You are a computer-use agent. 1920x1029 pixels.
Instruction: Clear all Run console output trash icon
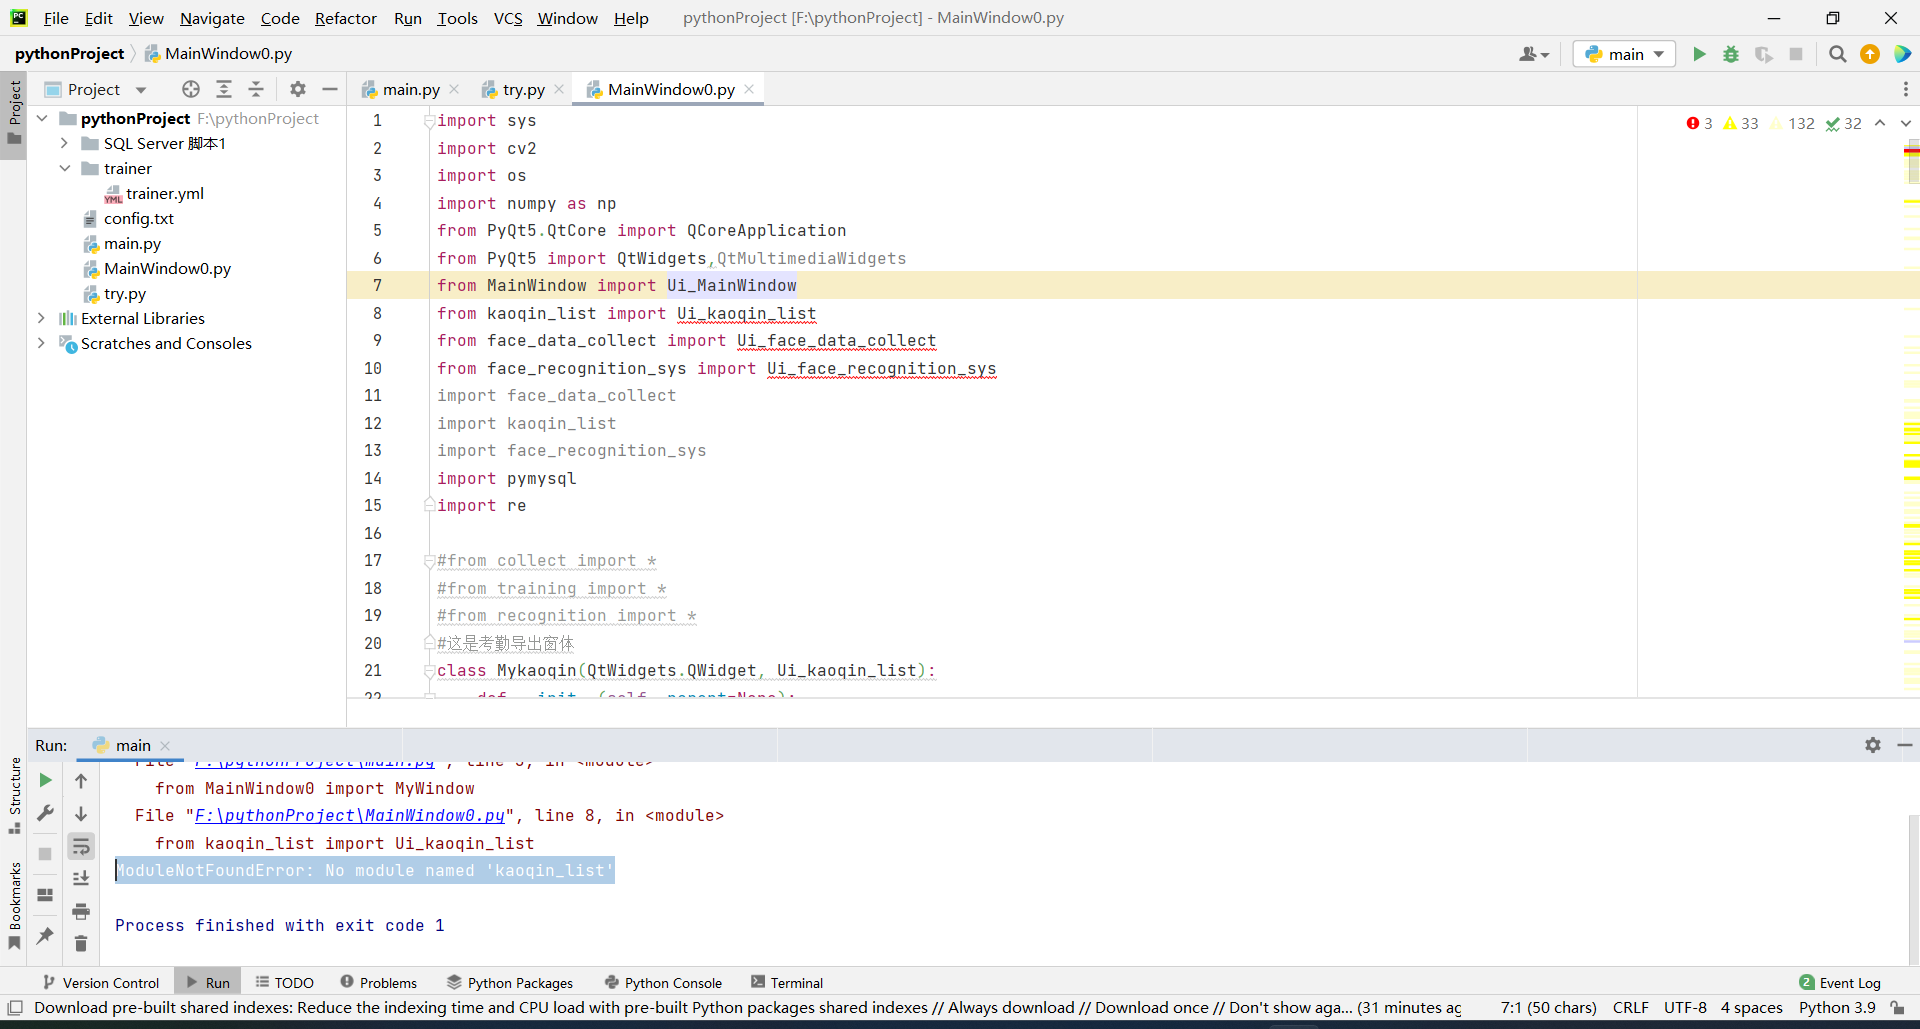(81, 943)
